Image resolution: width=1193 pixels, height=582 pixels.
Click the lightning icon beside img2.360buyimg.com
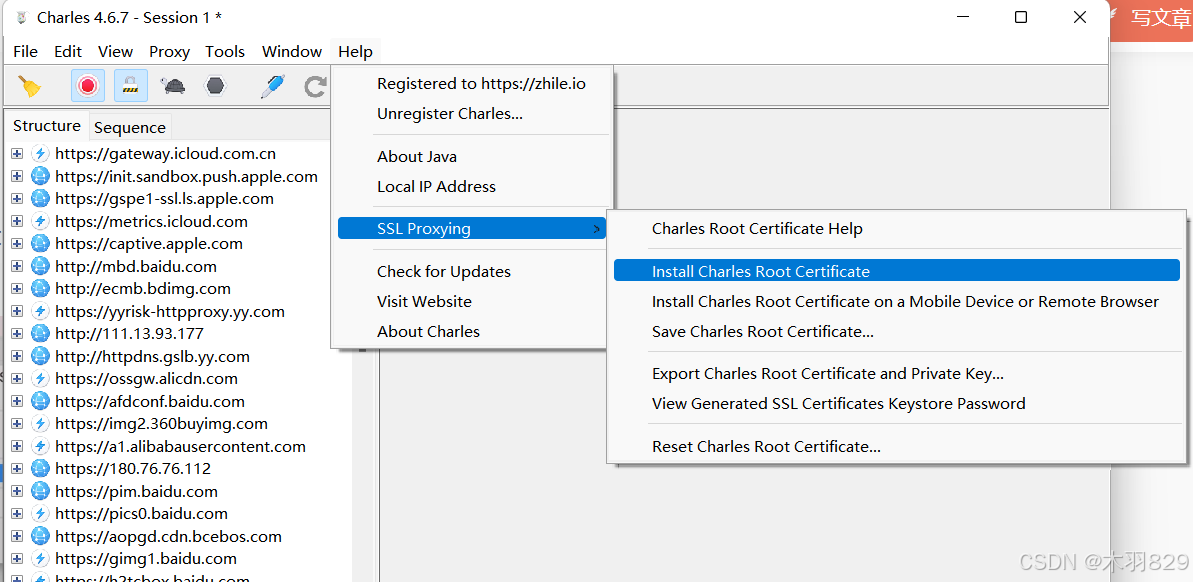click(40, 424)
